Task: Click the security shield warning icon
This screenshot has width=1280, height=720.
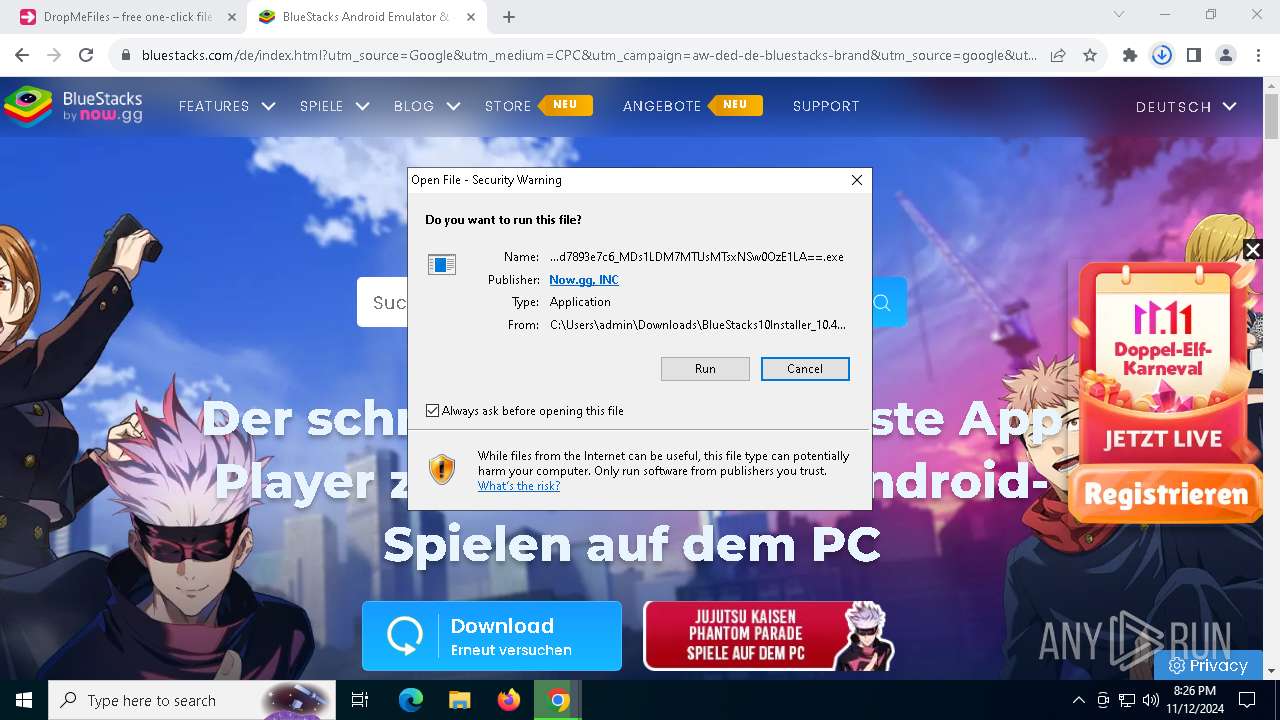Action: click(442, 469)
